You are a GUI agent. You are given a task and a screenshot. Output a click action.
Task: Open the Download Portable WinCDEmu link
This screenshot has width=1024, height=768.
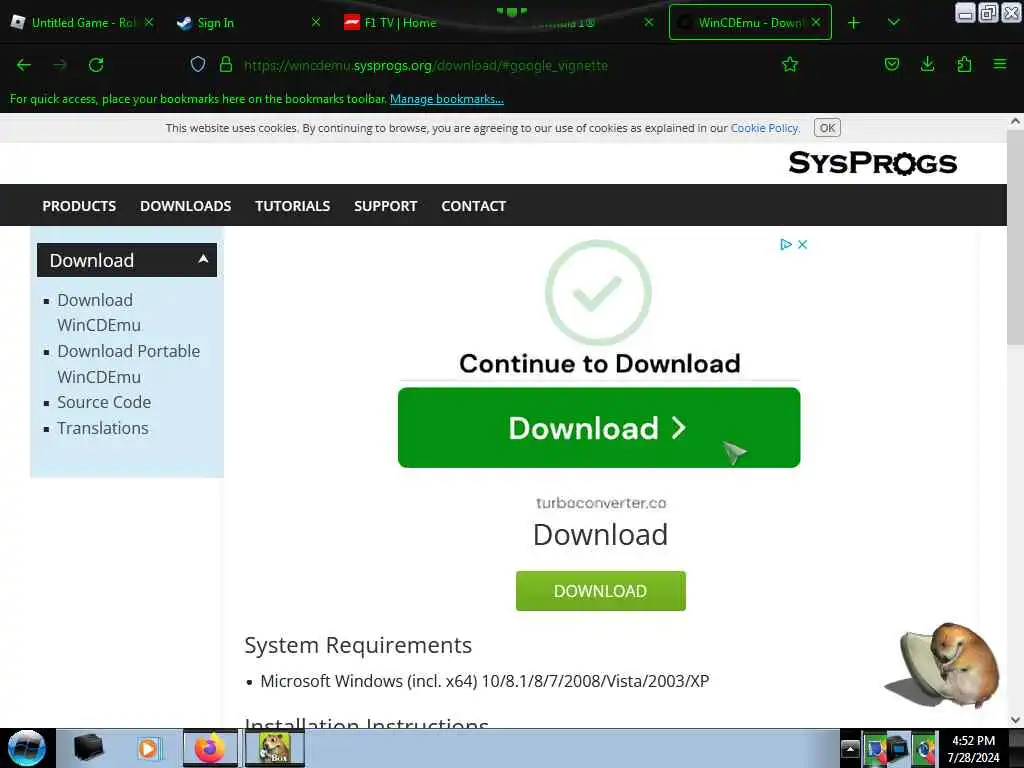[129, 364]
